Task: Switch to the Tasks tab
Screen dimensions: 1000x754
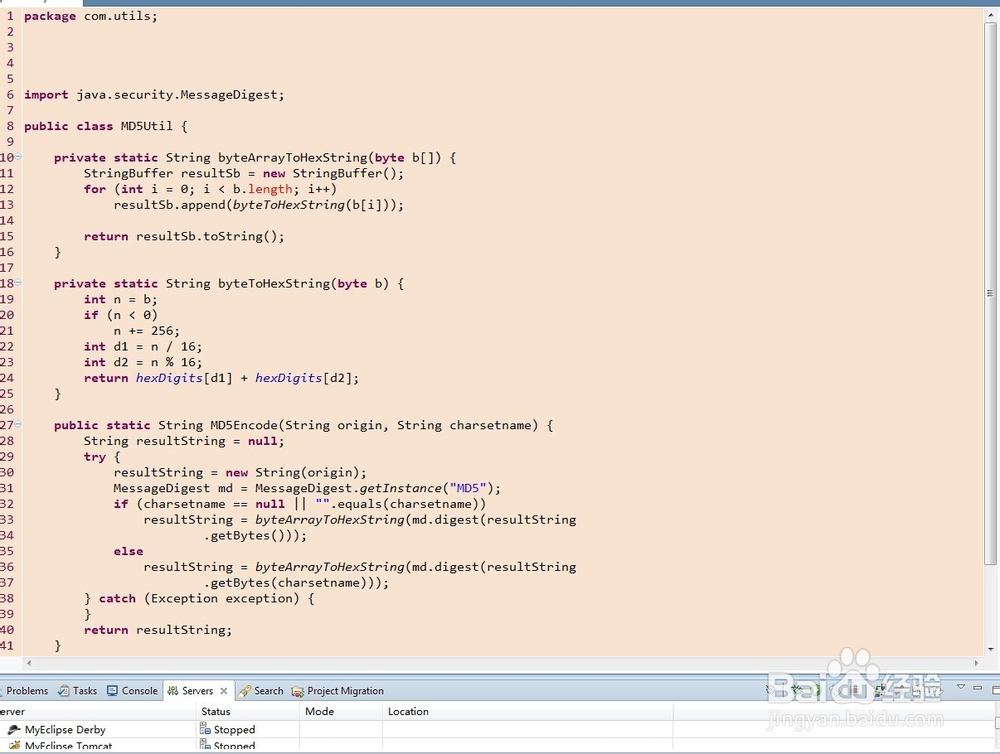Action: [78, 690]
